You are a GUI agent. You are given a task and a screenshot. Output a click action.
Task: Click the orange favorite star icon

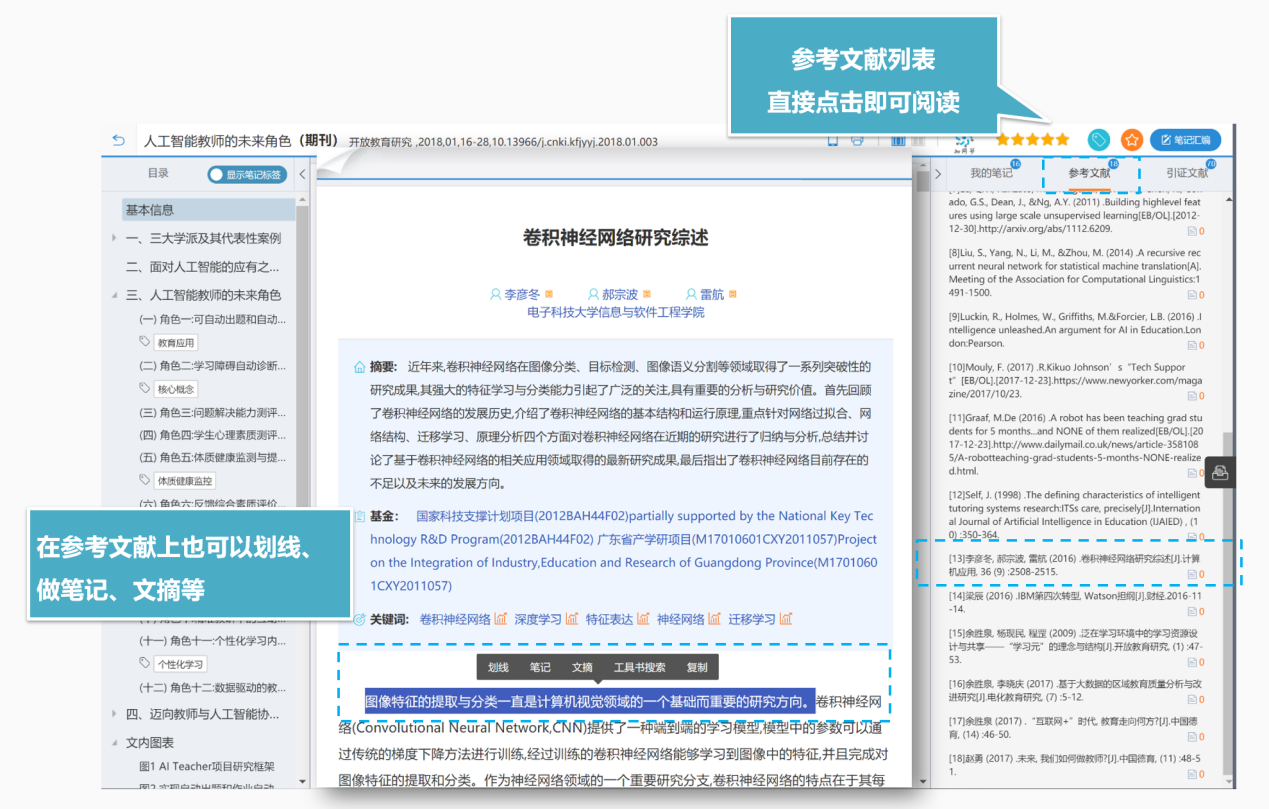(1131, 140)
